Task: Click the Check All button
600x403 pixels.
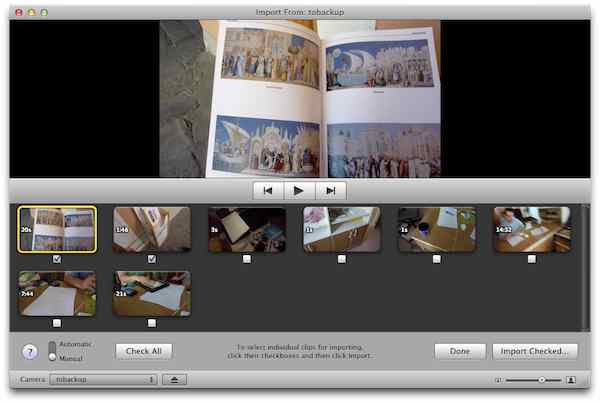Action: coord(144,351)
